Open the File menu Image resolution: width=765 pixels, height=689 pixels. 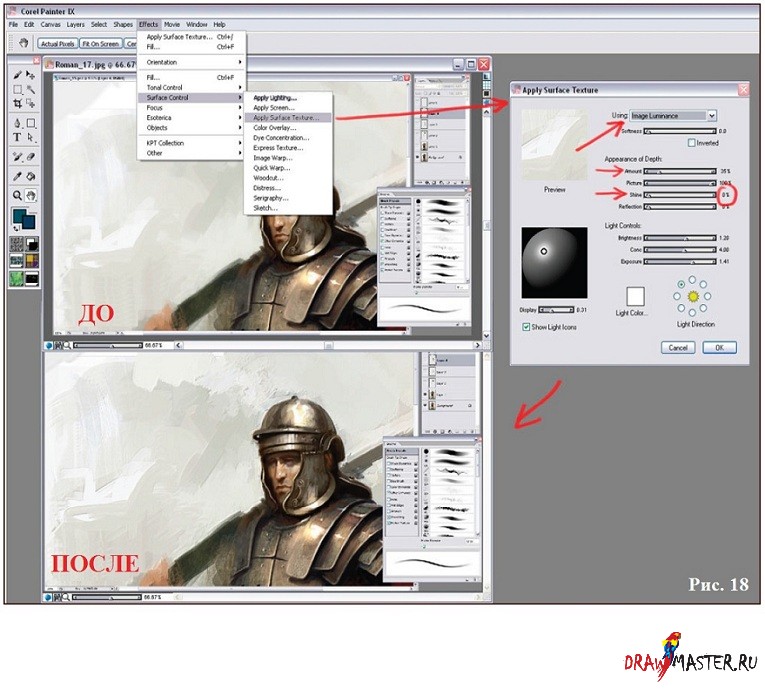[13, 24]
